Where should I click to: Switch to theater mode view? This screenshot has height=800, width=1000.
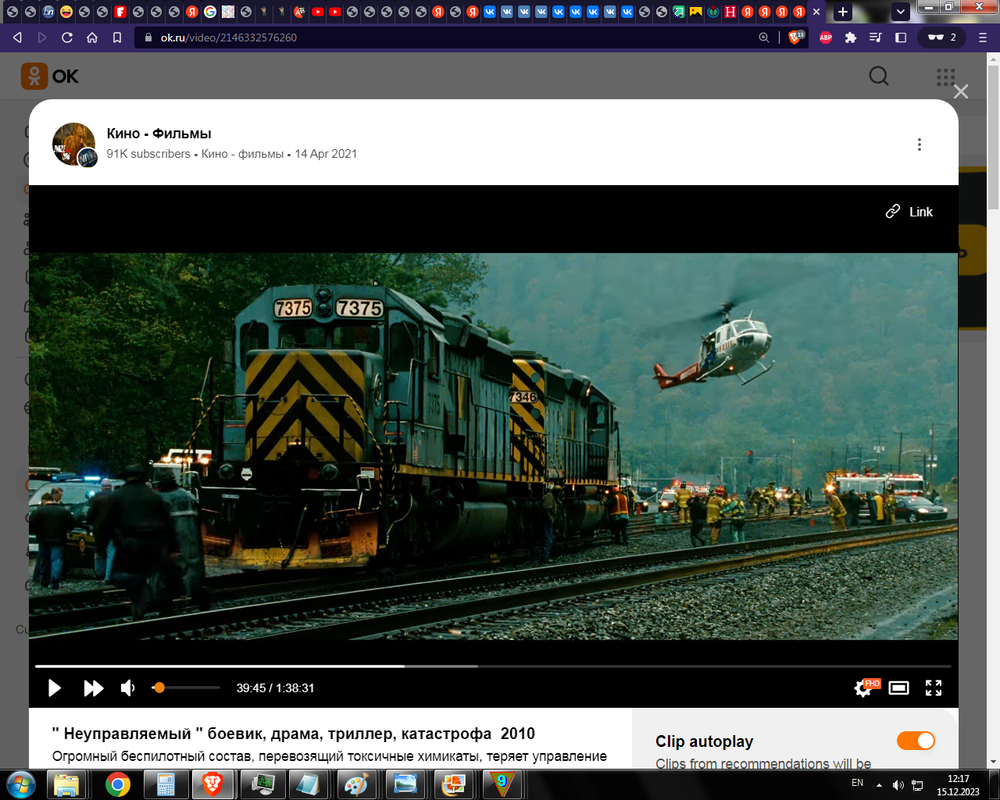tap(899, 688)
